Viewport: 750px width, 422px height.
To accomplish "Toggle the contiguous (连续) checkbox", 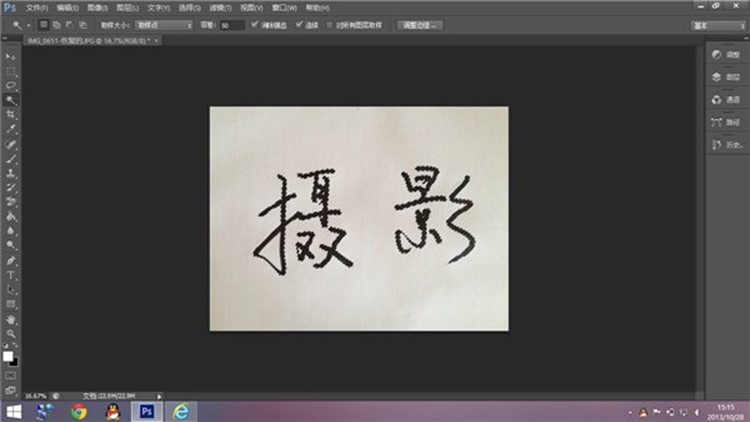I will (x=299, y=24).
